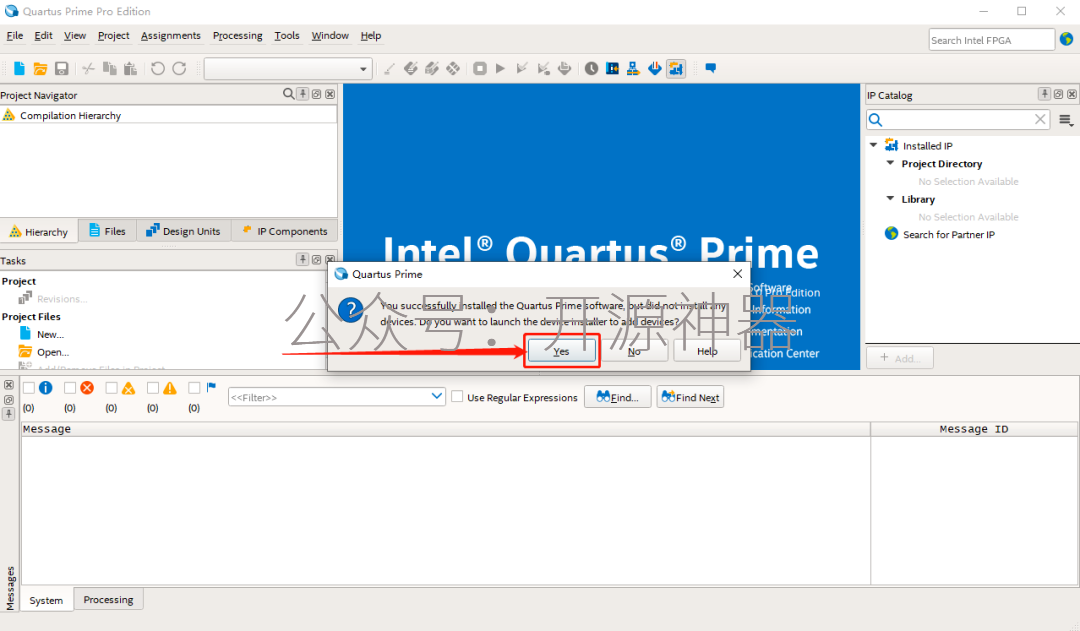This screenshot has width=1080, height=631.
Task: Pin the Tasks panel
Action: [x=302, y=259]
